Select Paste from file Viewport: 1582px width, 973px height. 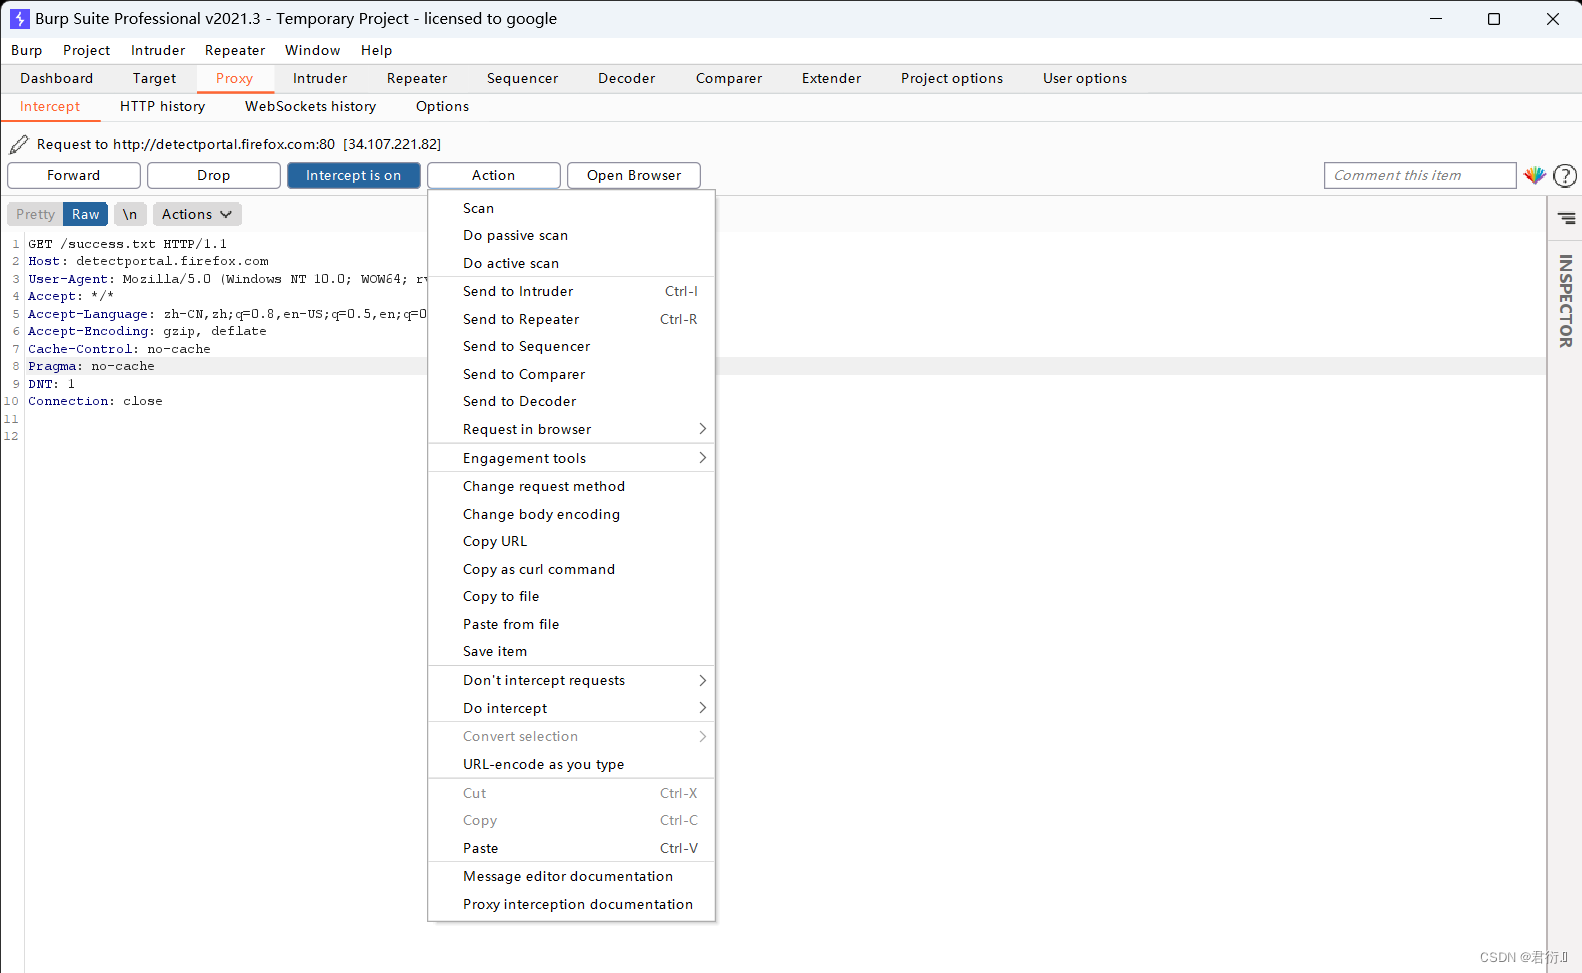tap(571, 624)
